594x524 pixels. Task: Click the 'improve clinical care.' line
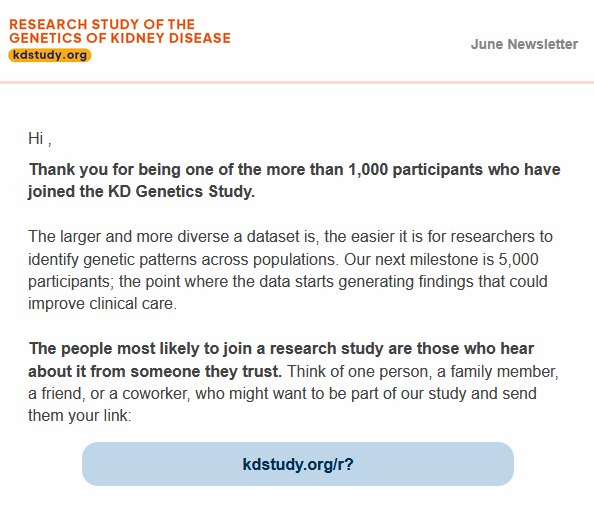[103, 303]
